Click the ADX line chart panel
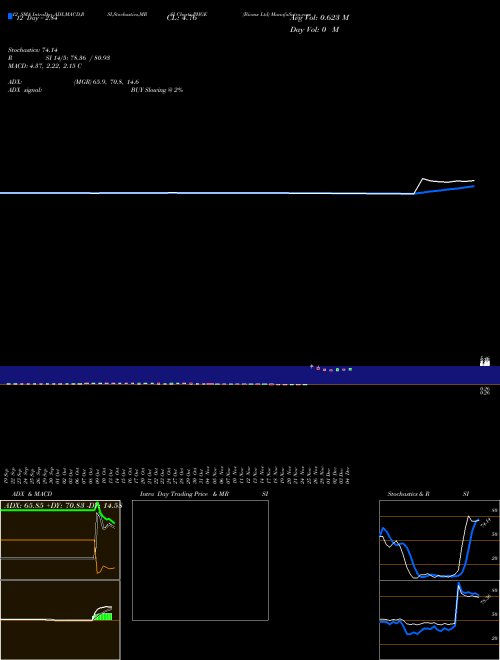Viewport: 500px width, 660px height. [60, 540]
